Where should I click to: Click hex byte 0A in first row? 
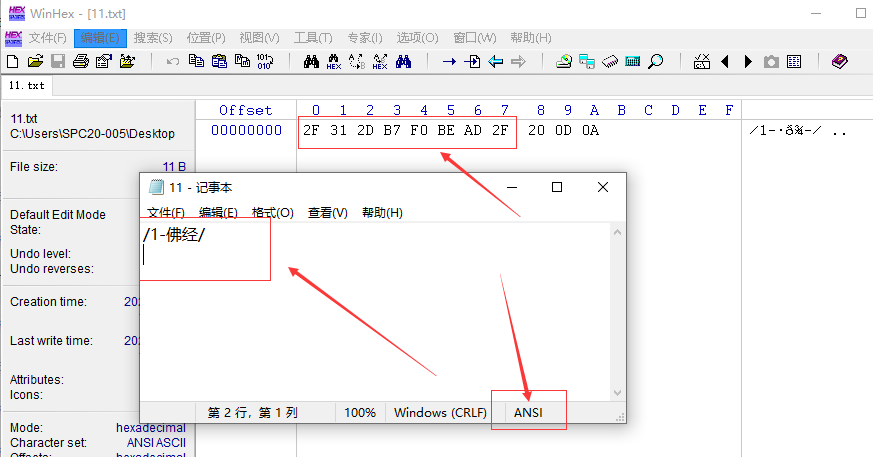tap(590, 130)
